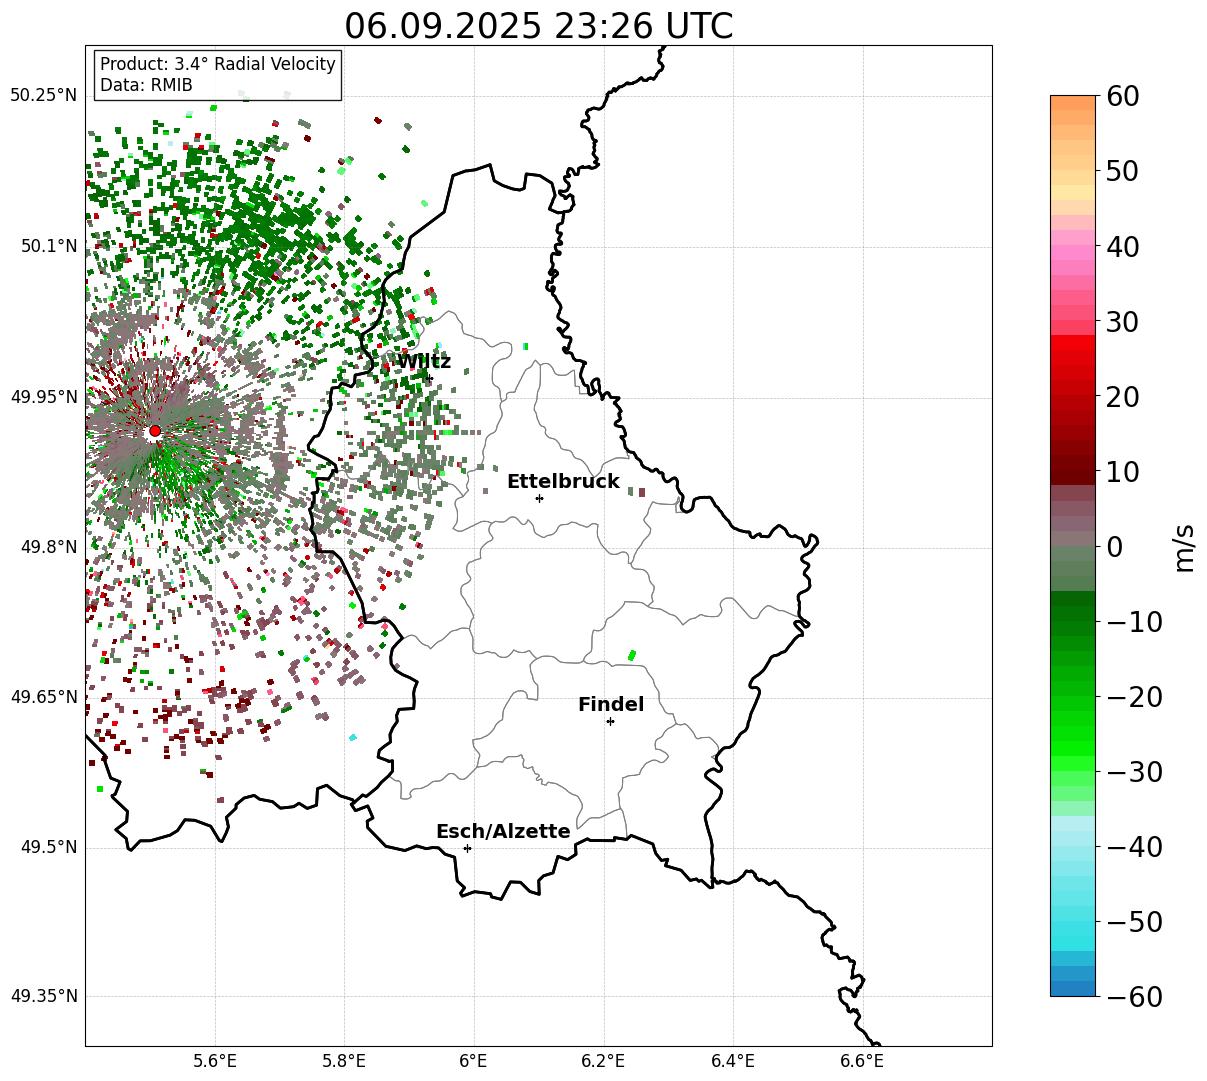The width and height of the screenshot is (1207, 1081).
Task: Click the 5.8°E longitude label
Action: (344, 1060)
